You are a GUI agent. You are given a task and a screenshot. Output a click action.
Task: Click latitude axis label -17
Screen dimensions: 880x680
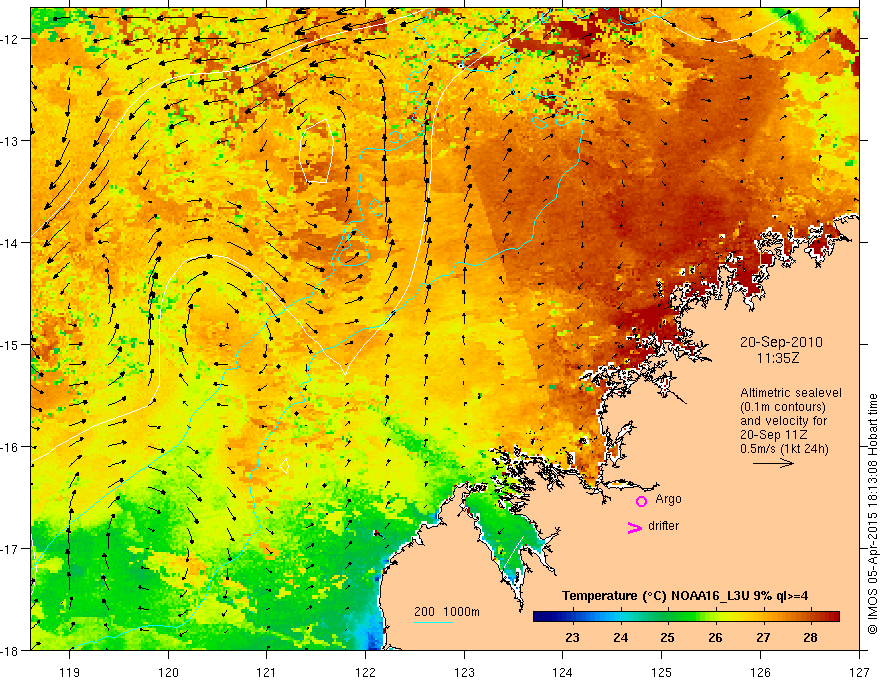click(10, 549)
